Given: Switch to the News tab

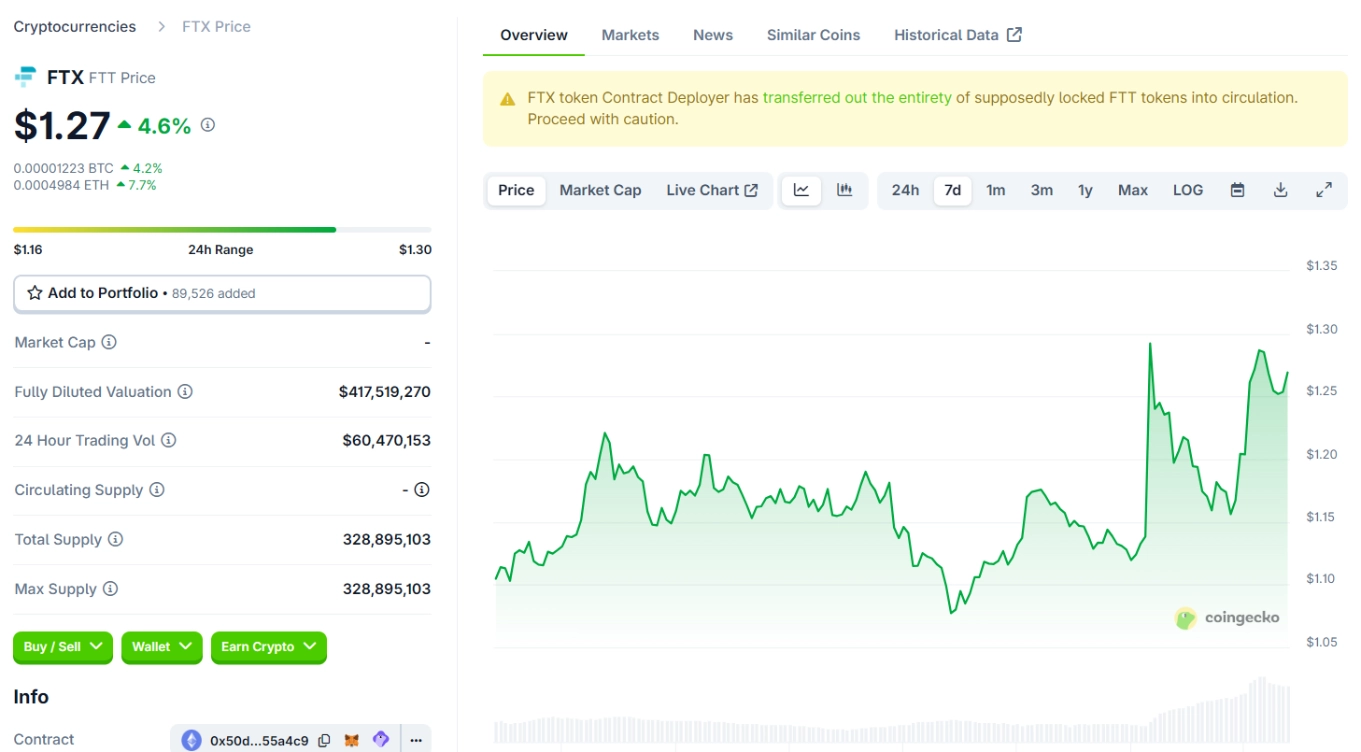Looking at the screenshot, I should pyautogui.click(x=713, y=35).
